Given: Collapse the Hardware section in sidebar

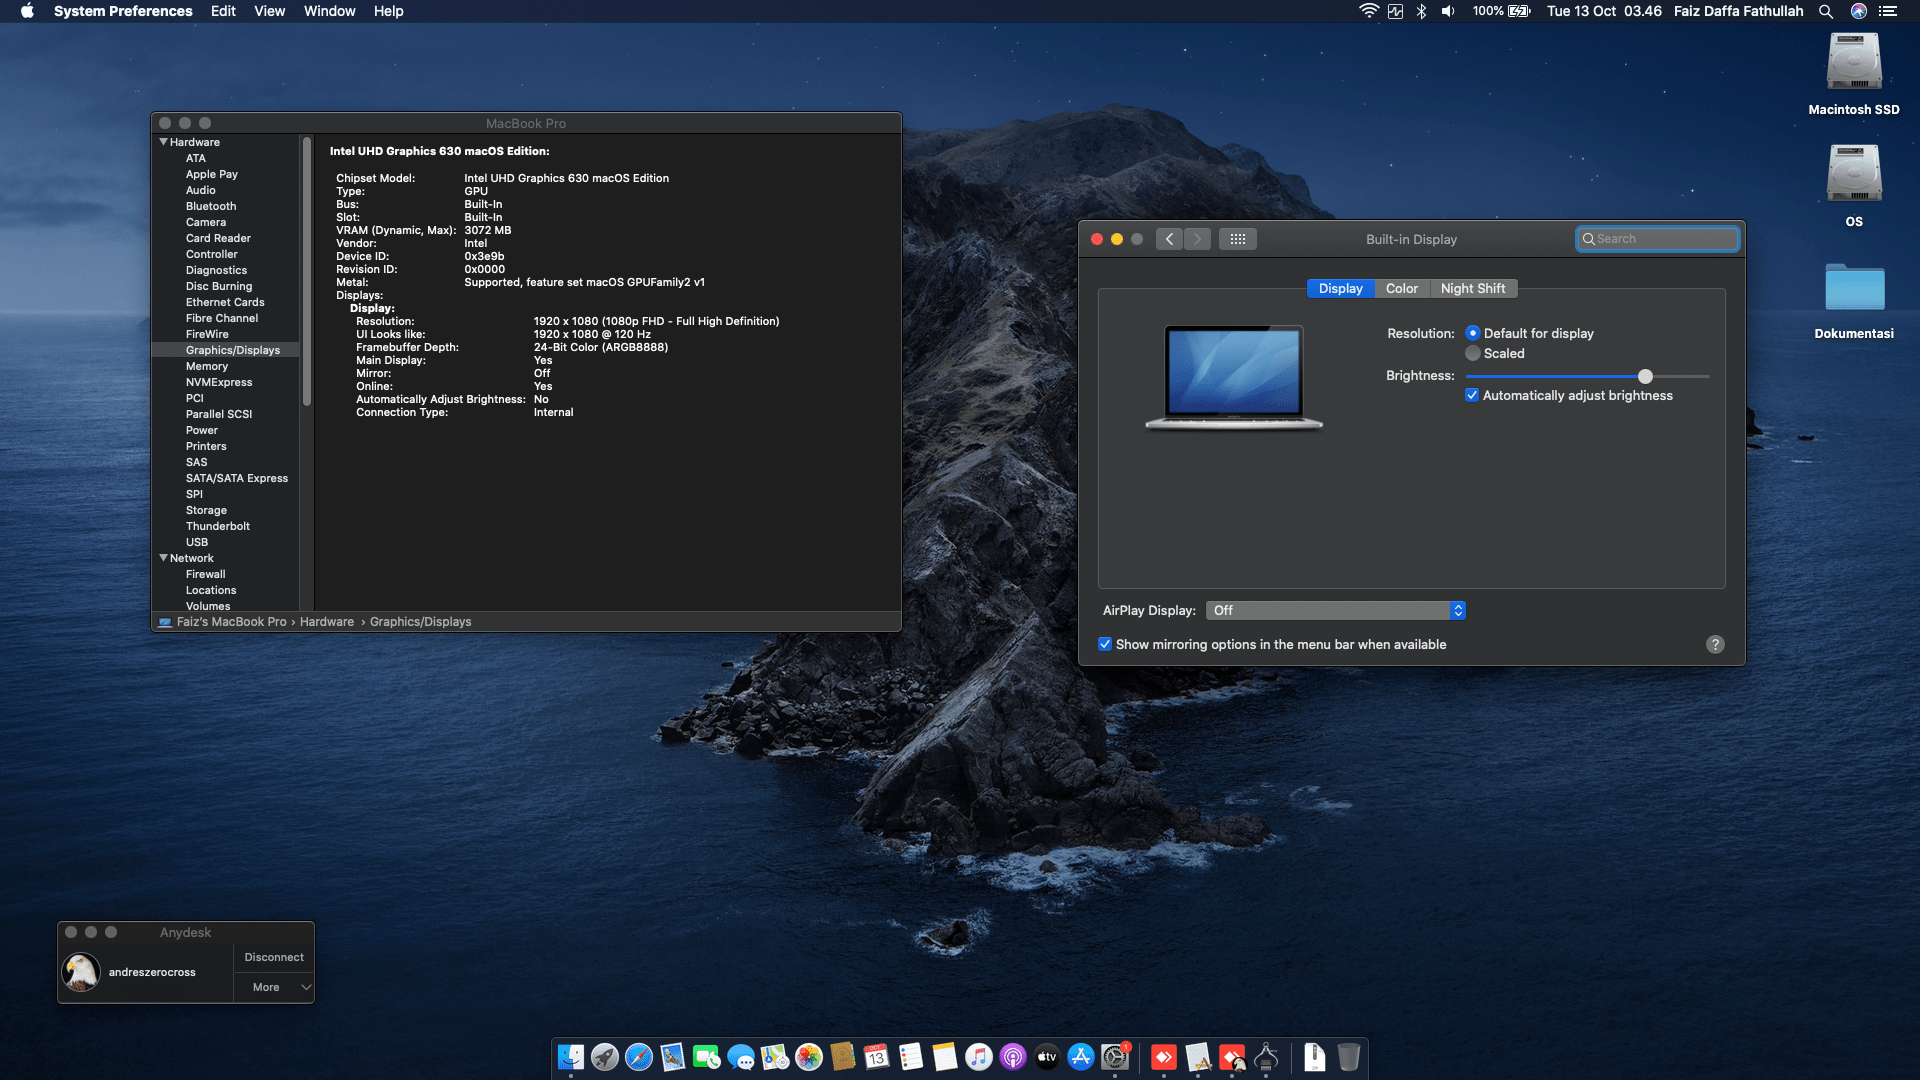Looking at the screenshot, I should coord(163,142).
